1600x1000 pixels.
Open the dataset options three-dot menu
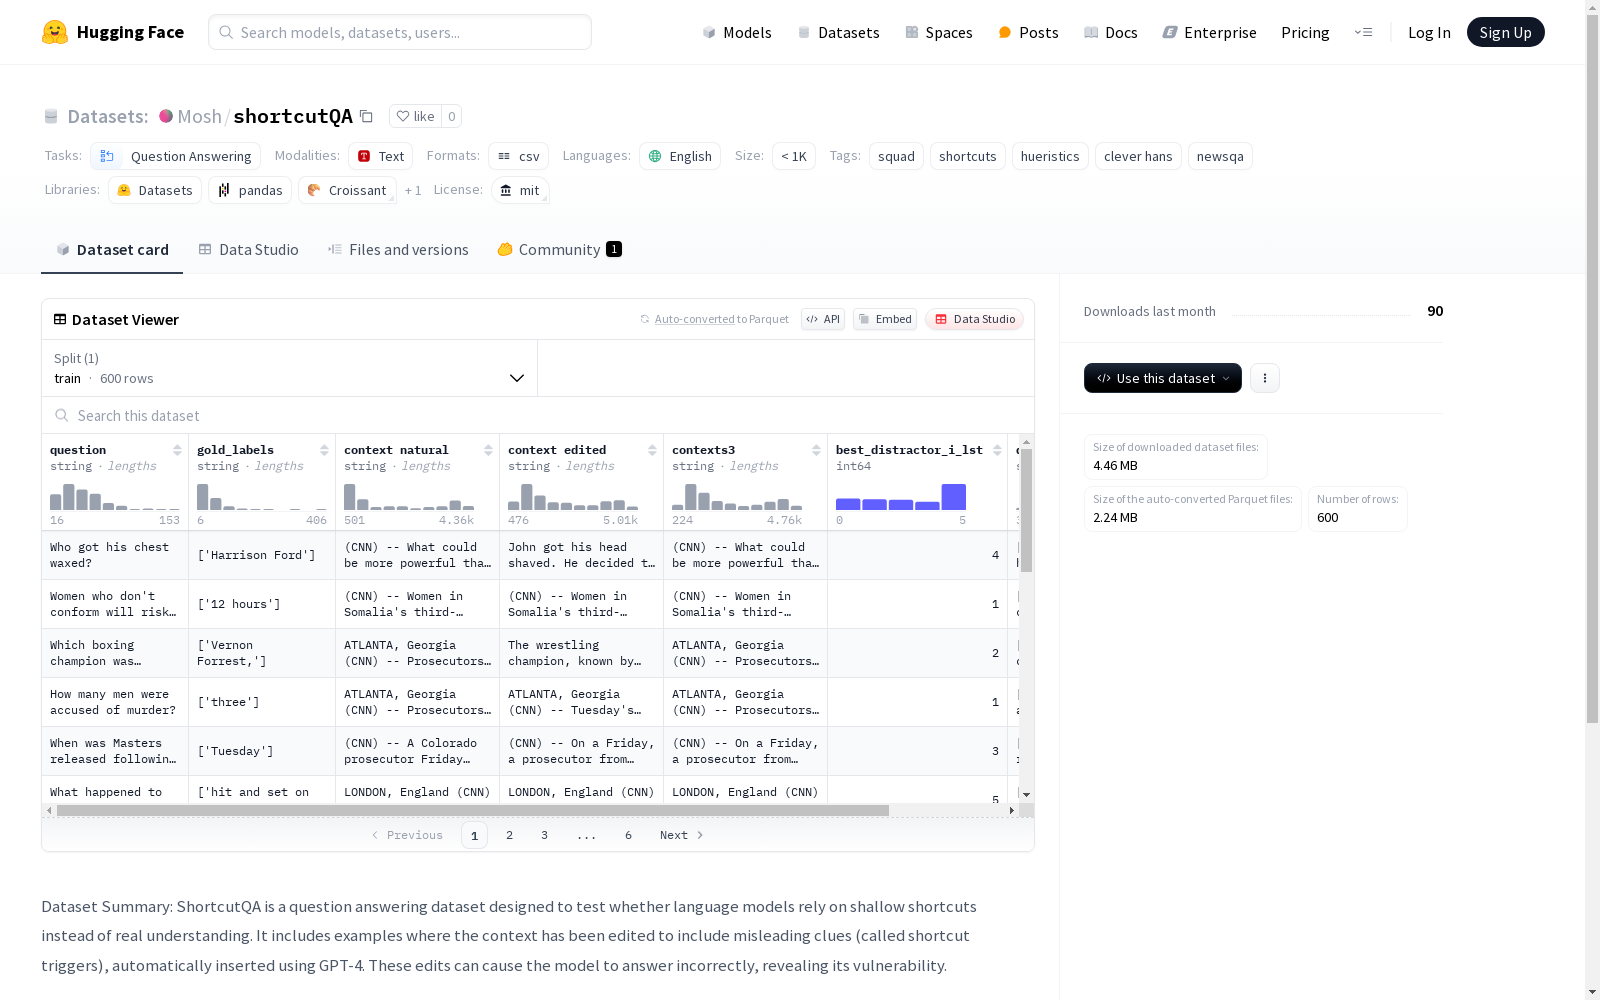[1265, 378]
